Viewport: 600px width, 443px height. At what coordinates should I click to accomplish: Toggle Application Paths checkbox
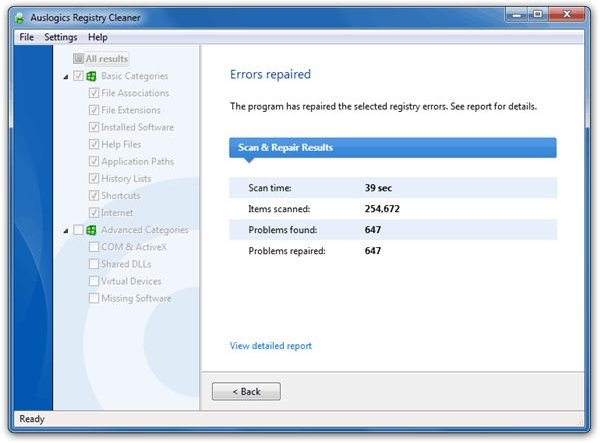tap(94, 161)
